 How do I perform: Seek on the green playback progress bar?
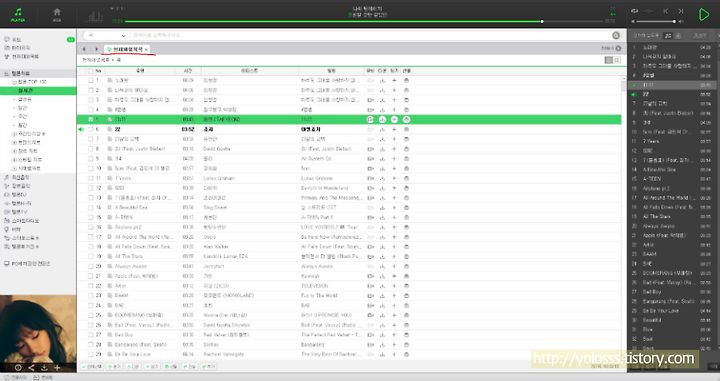[363, 21]
